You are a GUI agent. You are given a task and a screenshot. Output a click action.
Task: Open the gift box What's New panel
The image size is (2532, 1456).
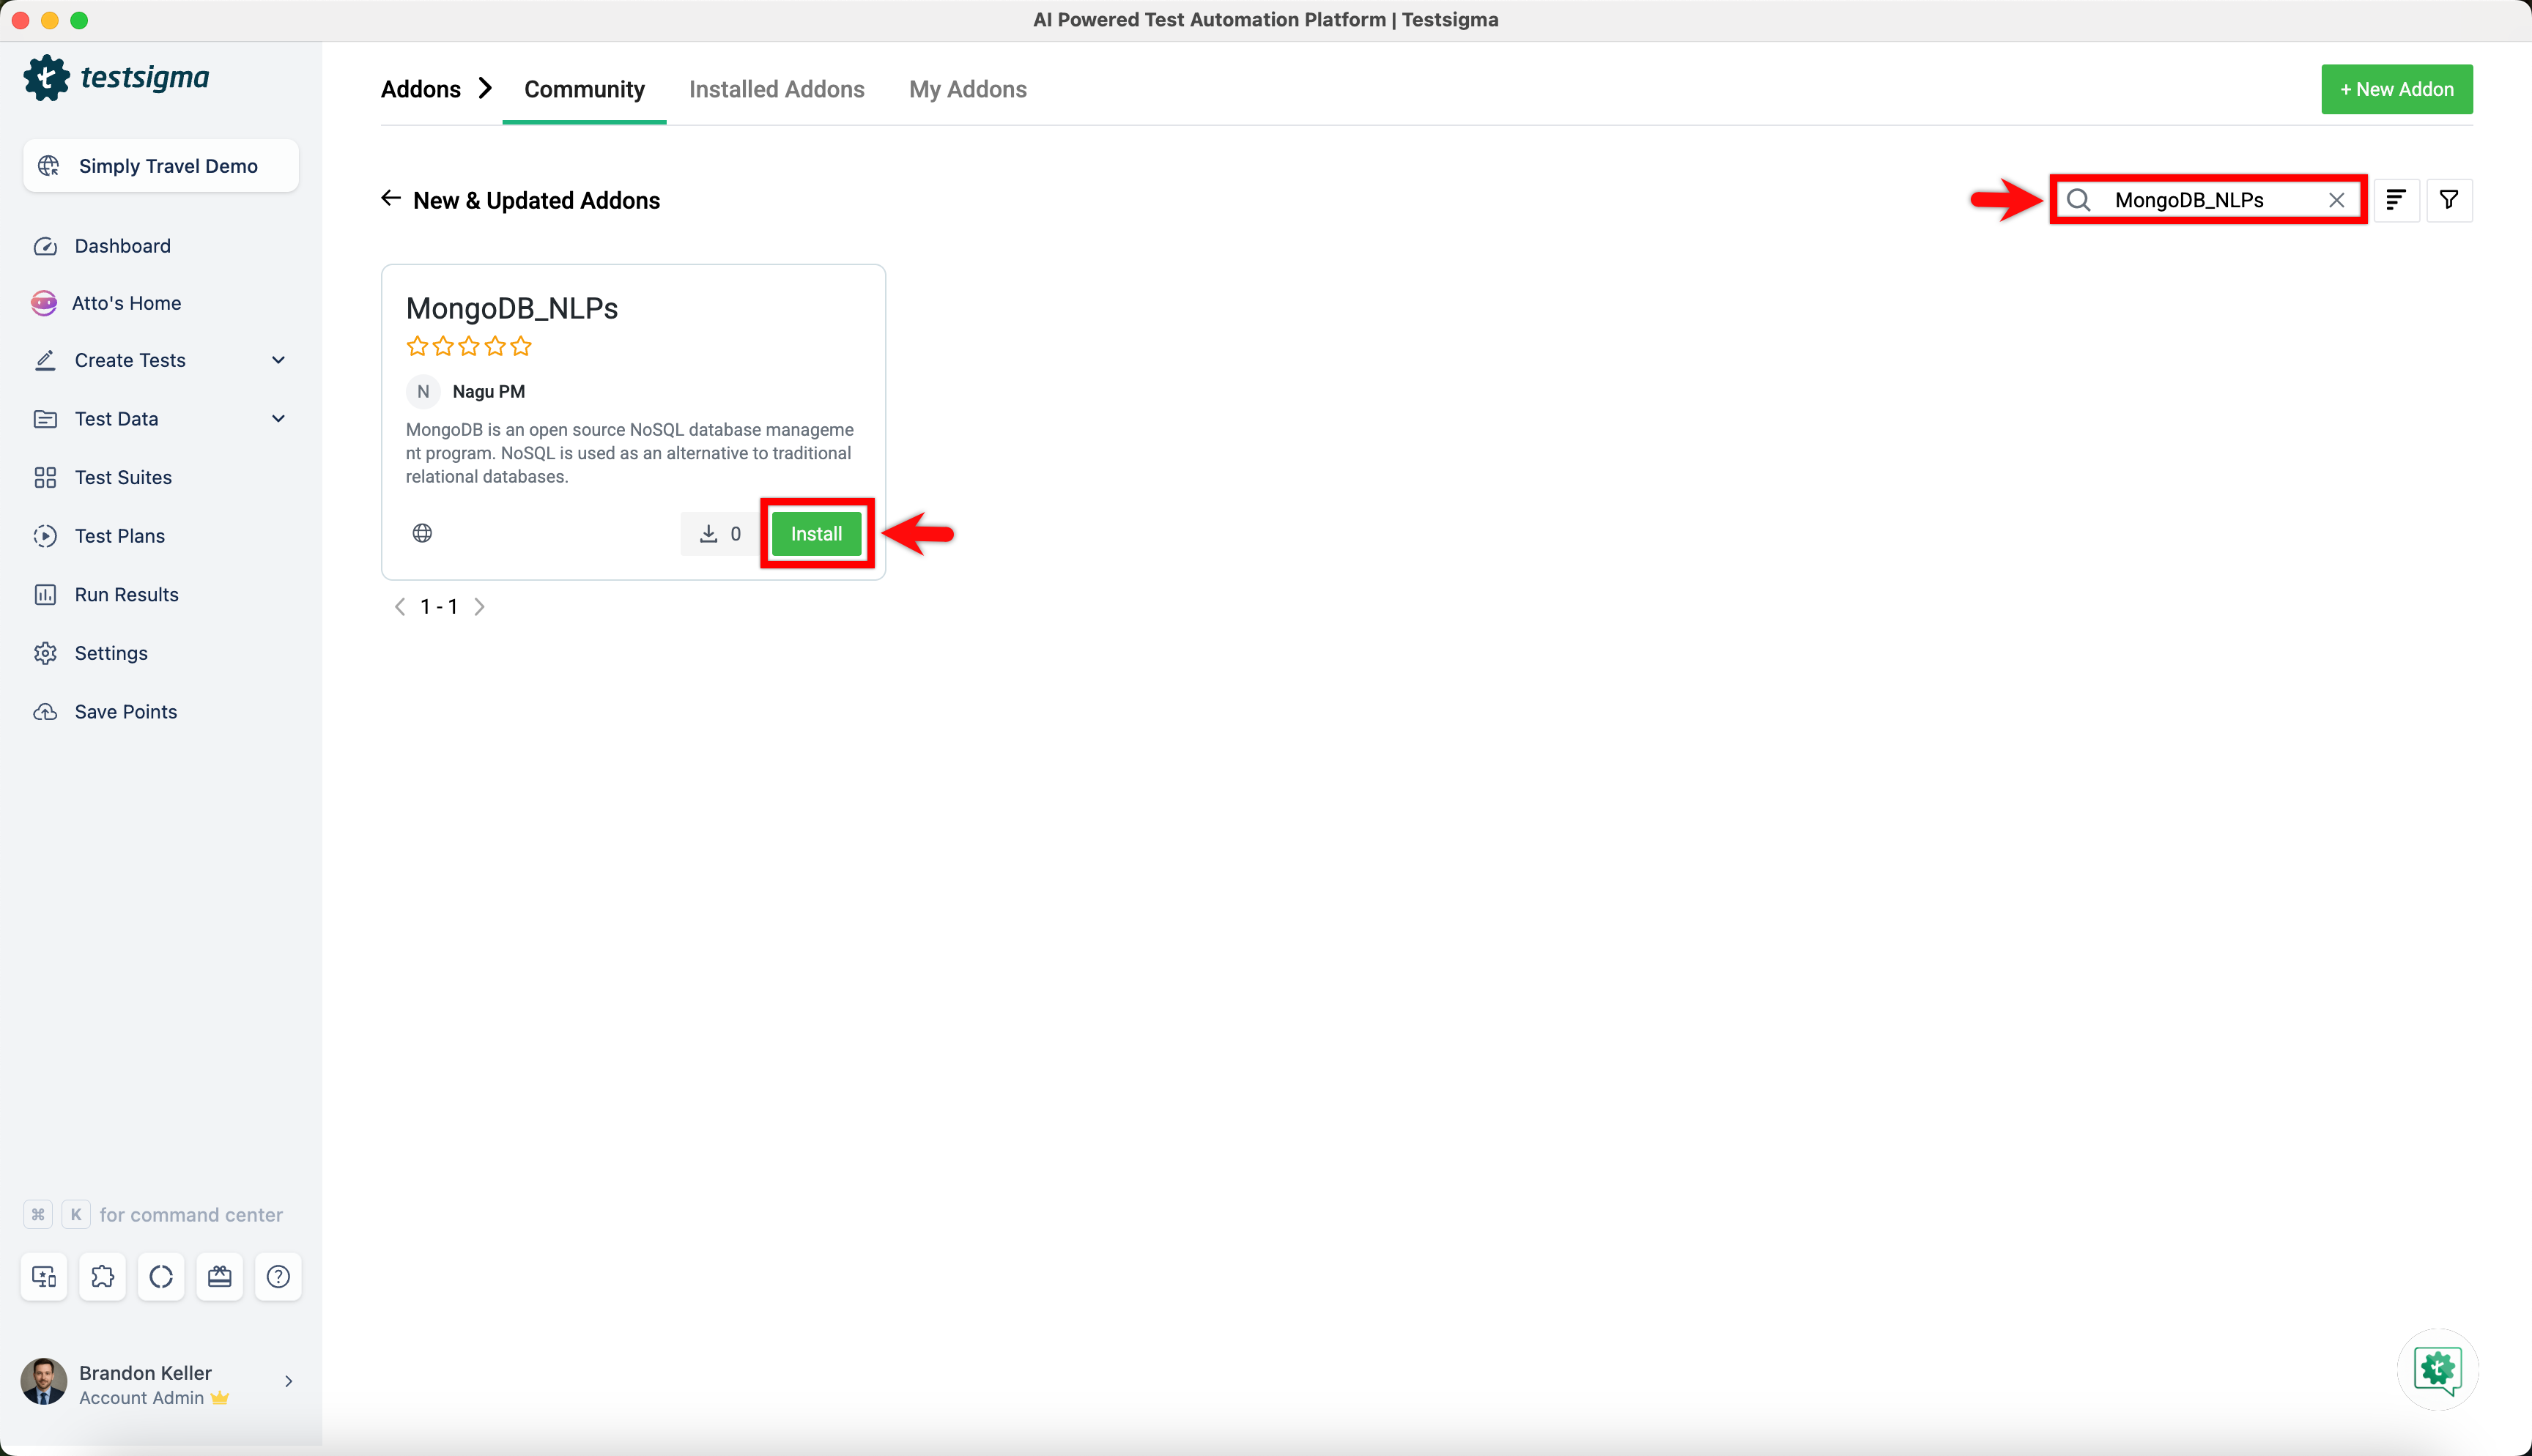click(219, 1276)
